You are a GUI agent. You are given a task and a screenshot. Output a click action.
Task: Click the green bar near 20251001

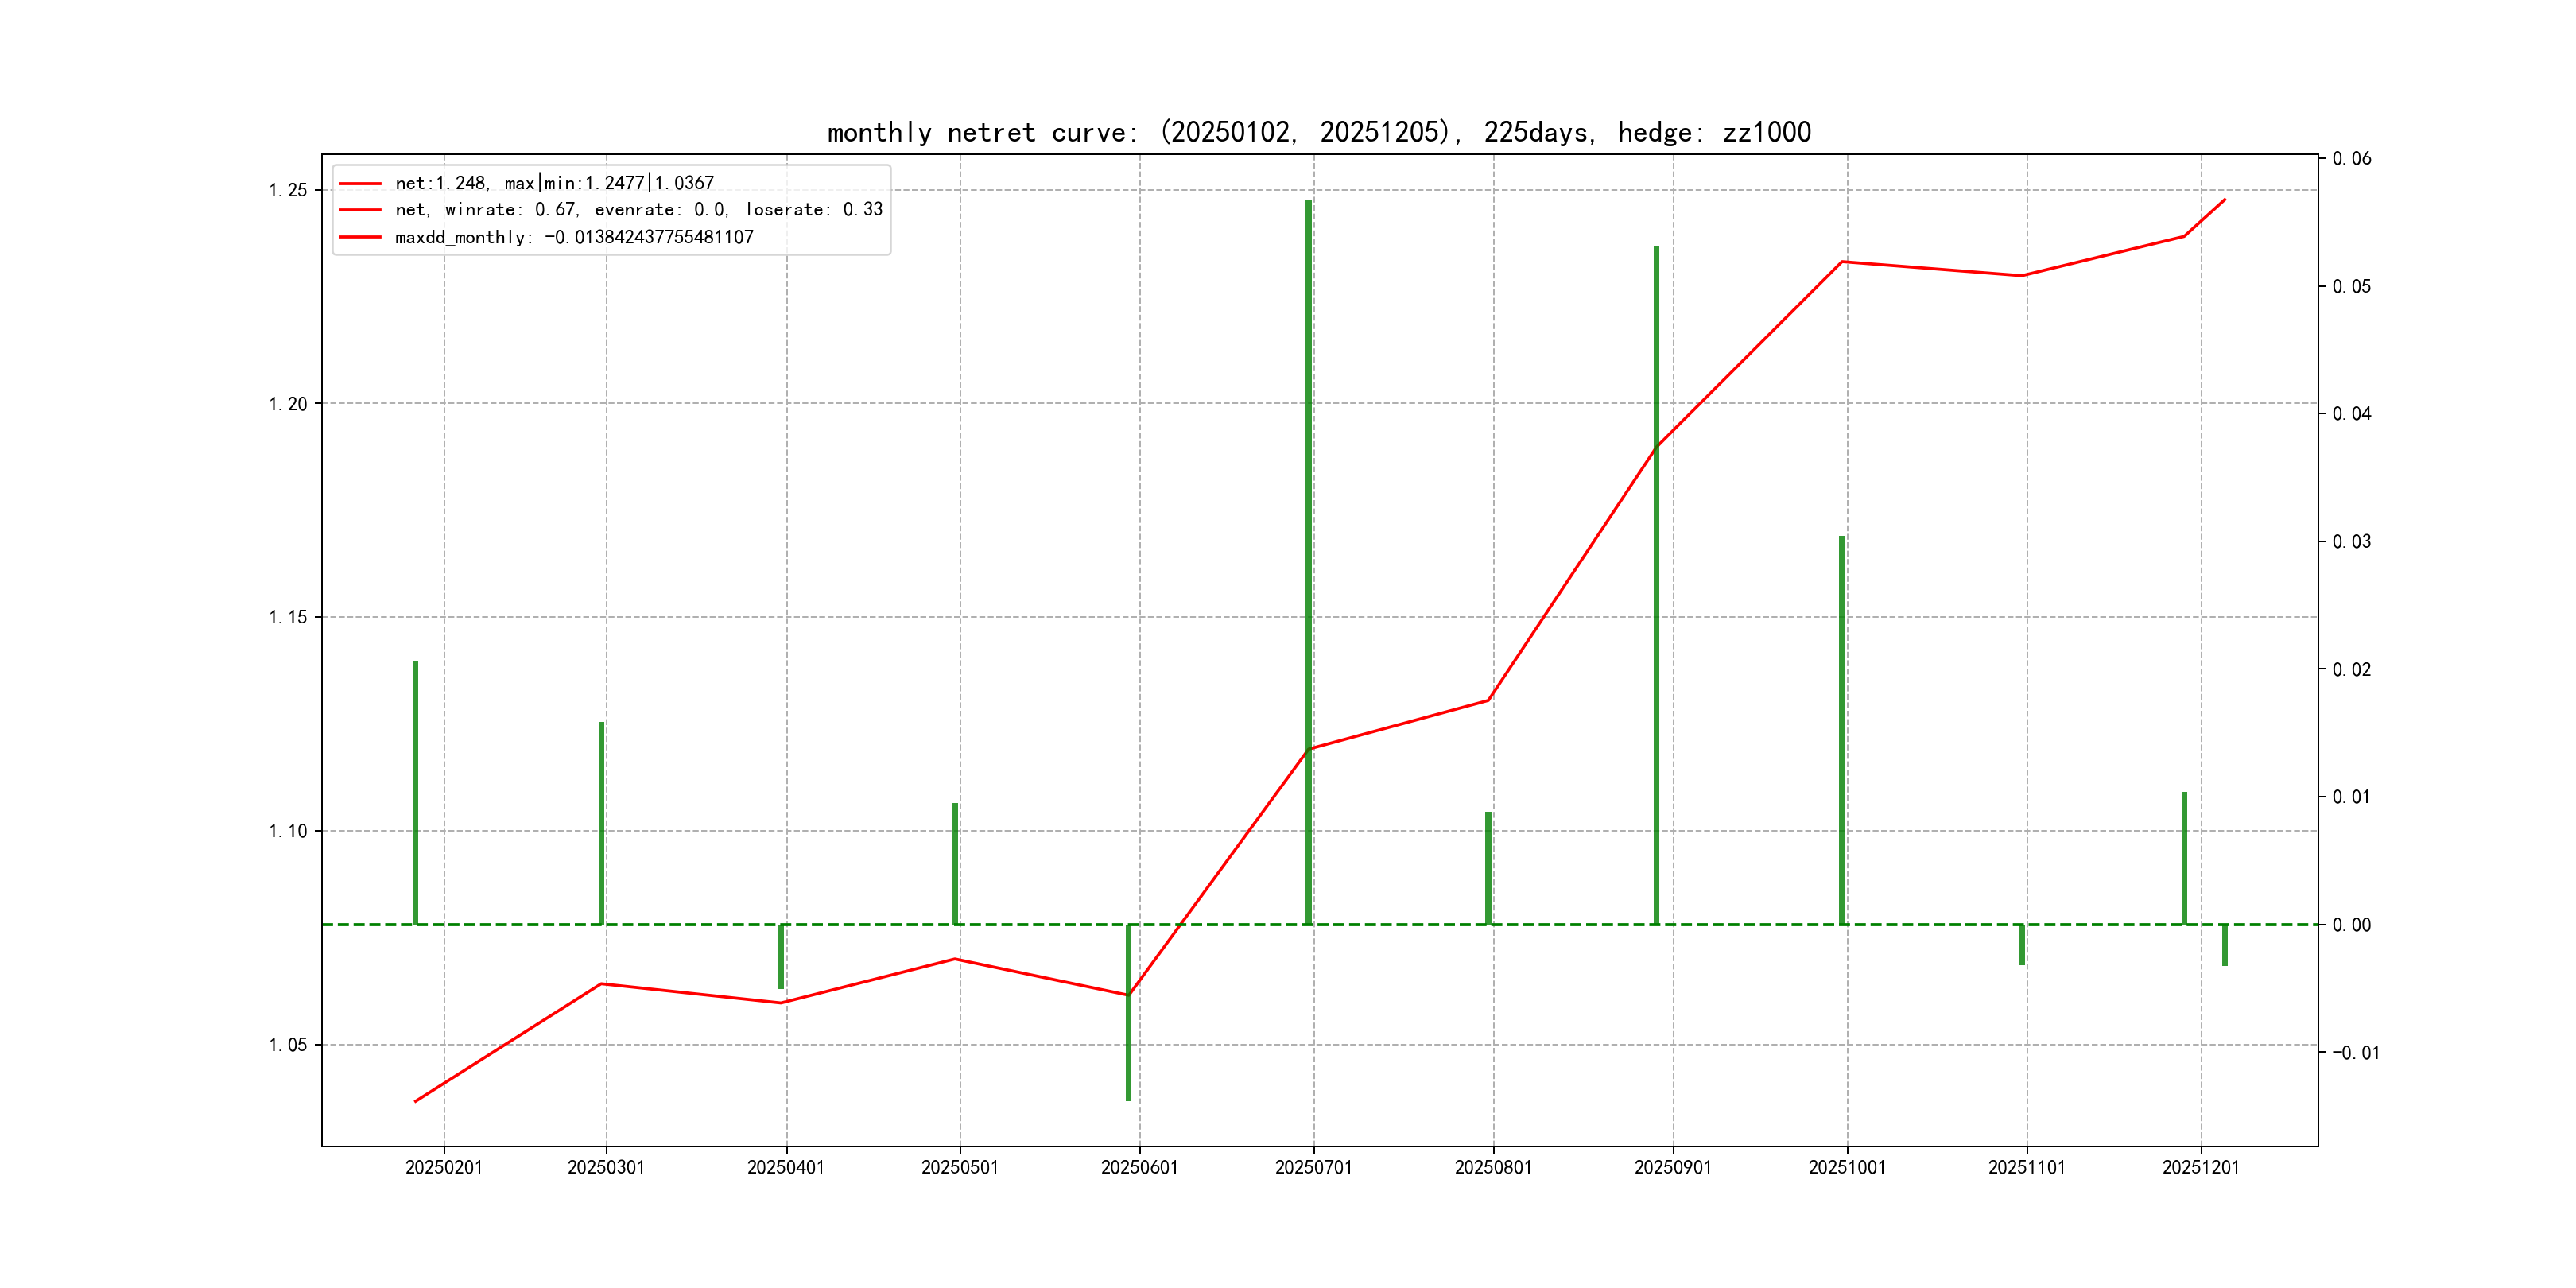(x=1842, y=730)
